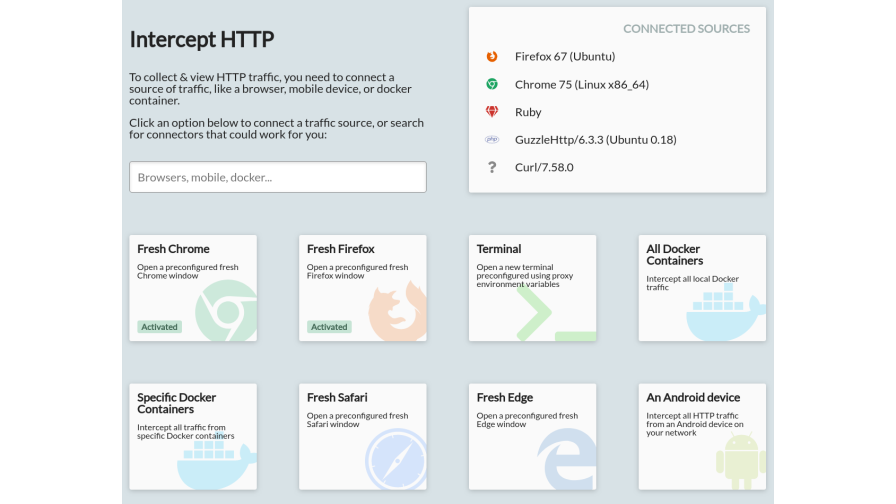Select the An Android device card title
This screenshot has width=896, height=504.
pyautogui.click(x=693, y=397)
